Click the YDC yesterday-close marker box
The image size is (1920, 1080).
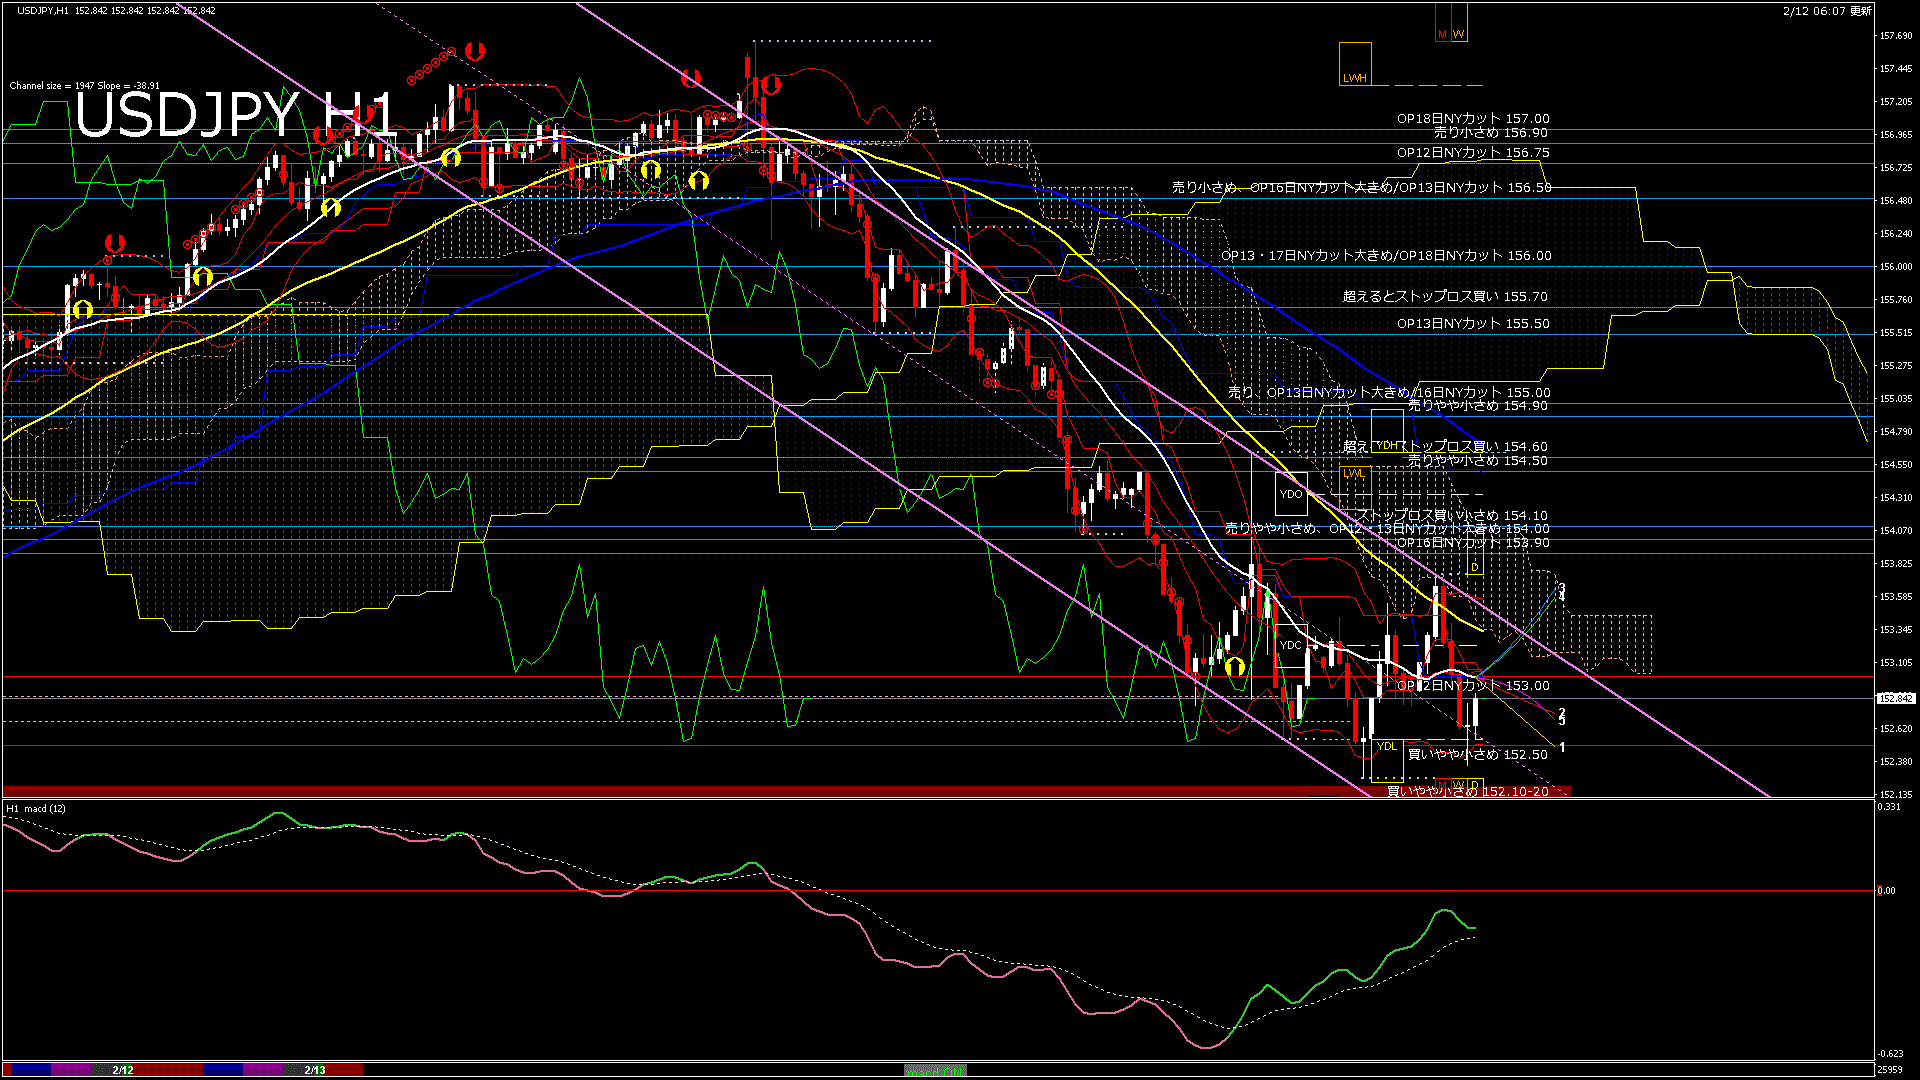1291,645
